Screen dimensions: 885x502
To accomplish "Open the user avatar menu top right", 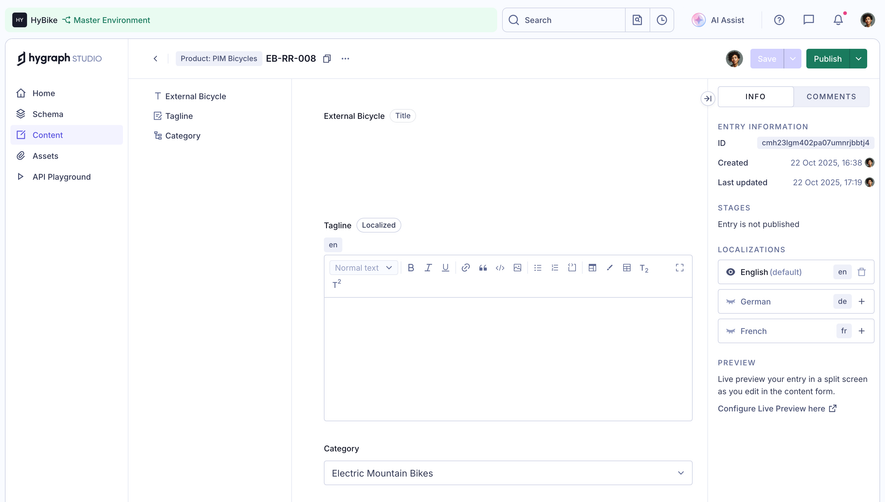I will click(868, 20).
